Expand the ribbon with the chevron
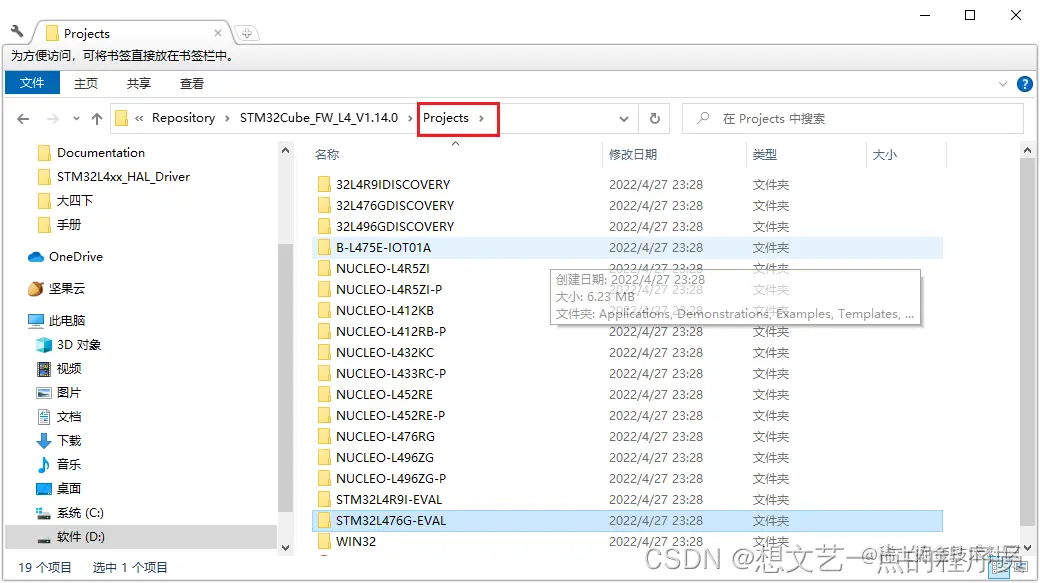This screenshot has width=1040, height=583. coord(1003,84)
